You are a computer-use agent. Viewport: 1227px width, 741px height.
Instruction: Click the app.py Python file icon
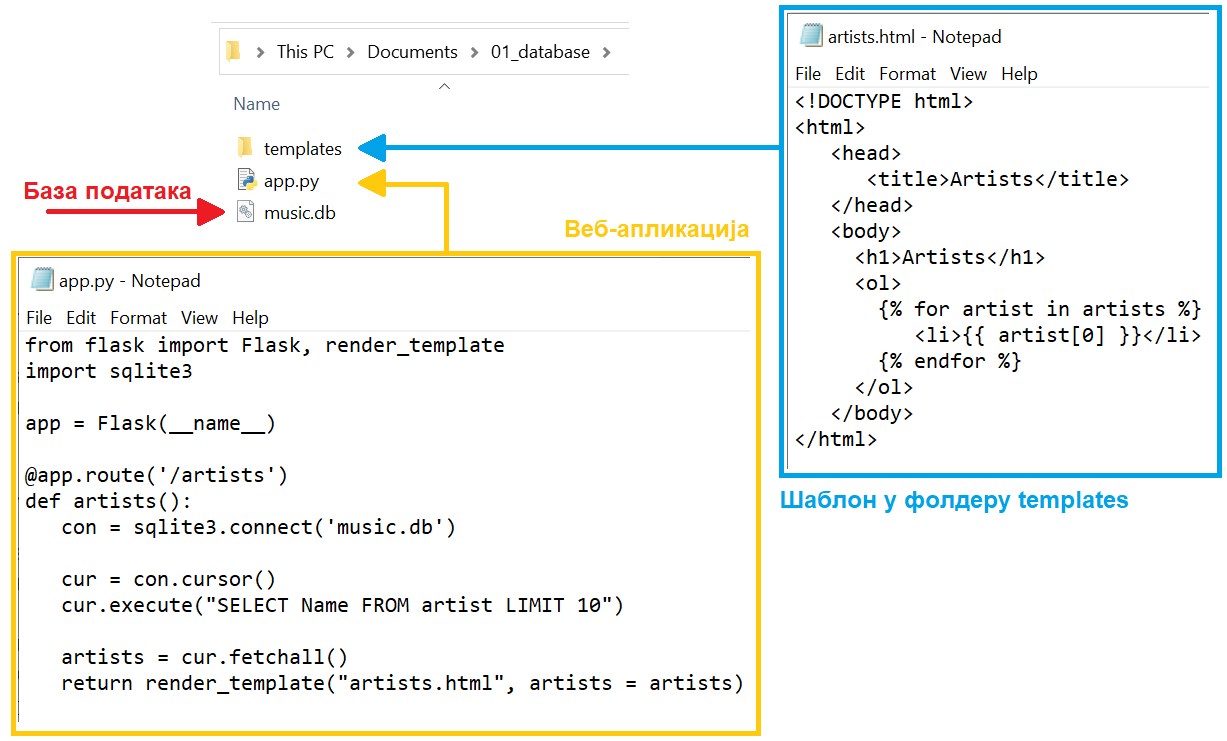[246, 180]
